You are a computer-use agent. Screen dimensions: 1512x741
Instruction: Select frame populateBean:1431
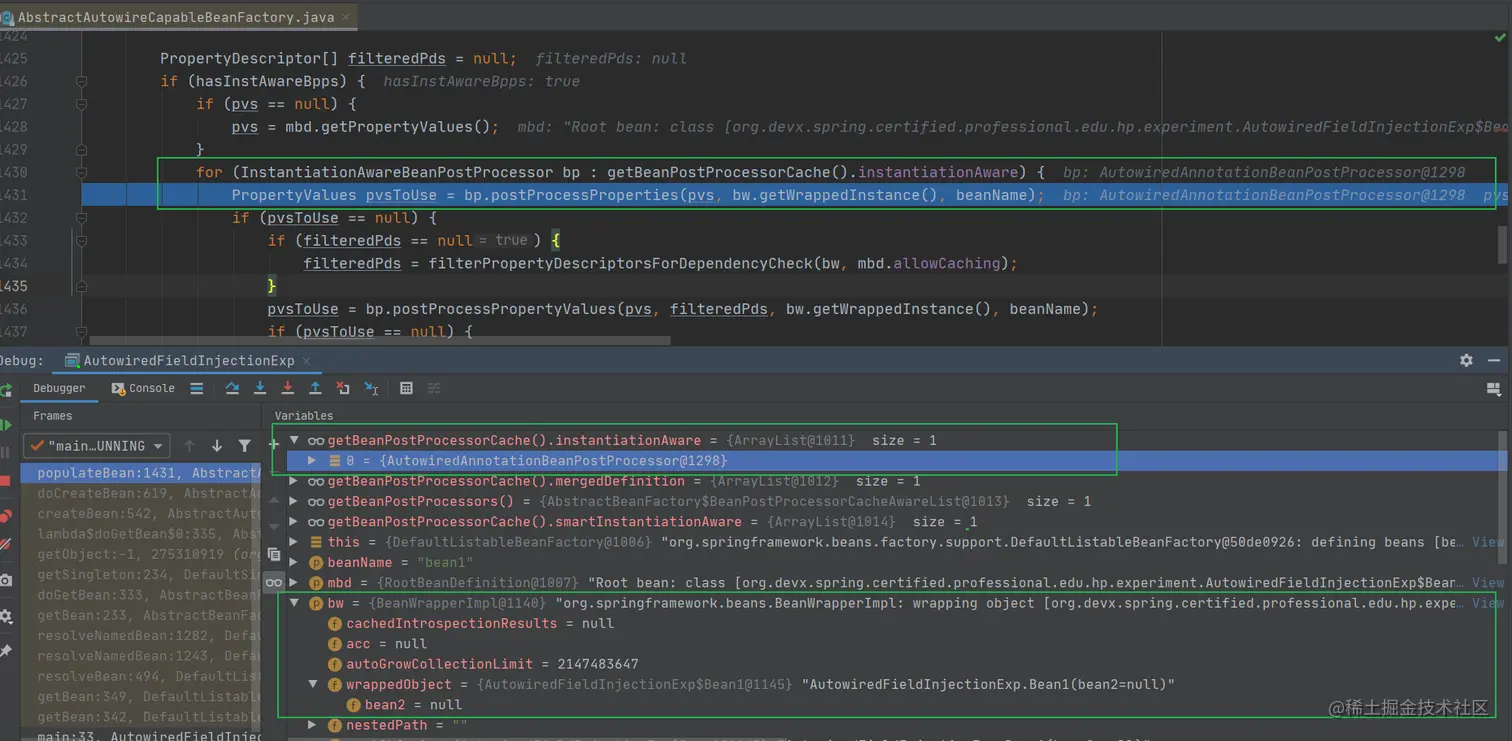click(x=142, y=473)
